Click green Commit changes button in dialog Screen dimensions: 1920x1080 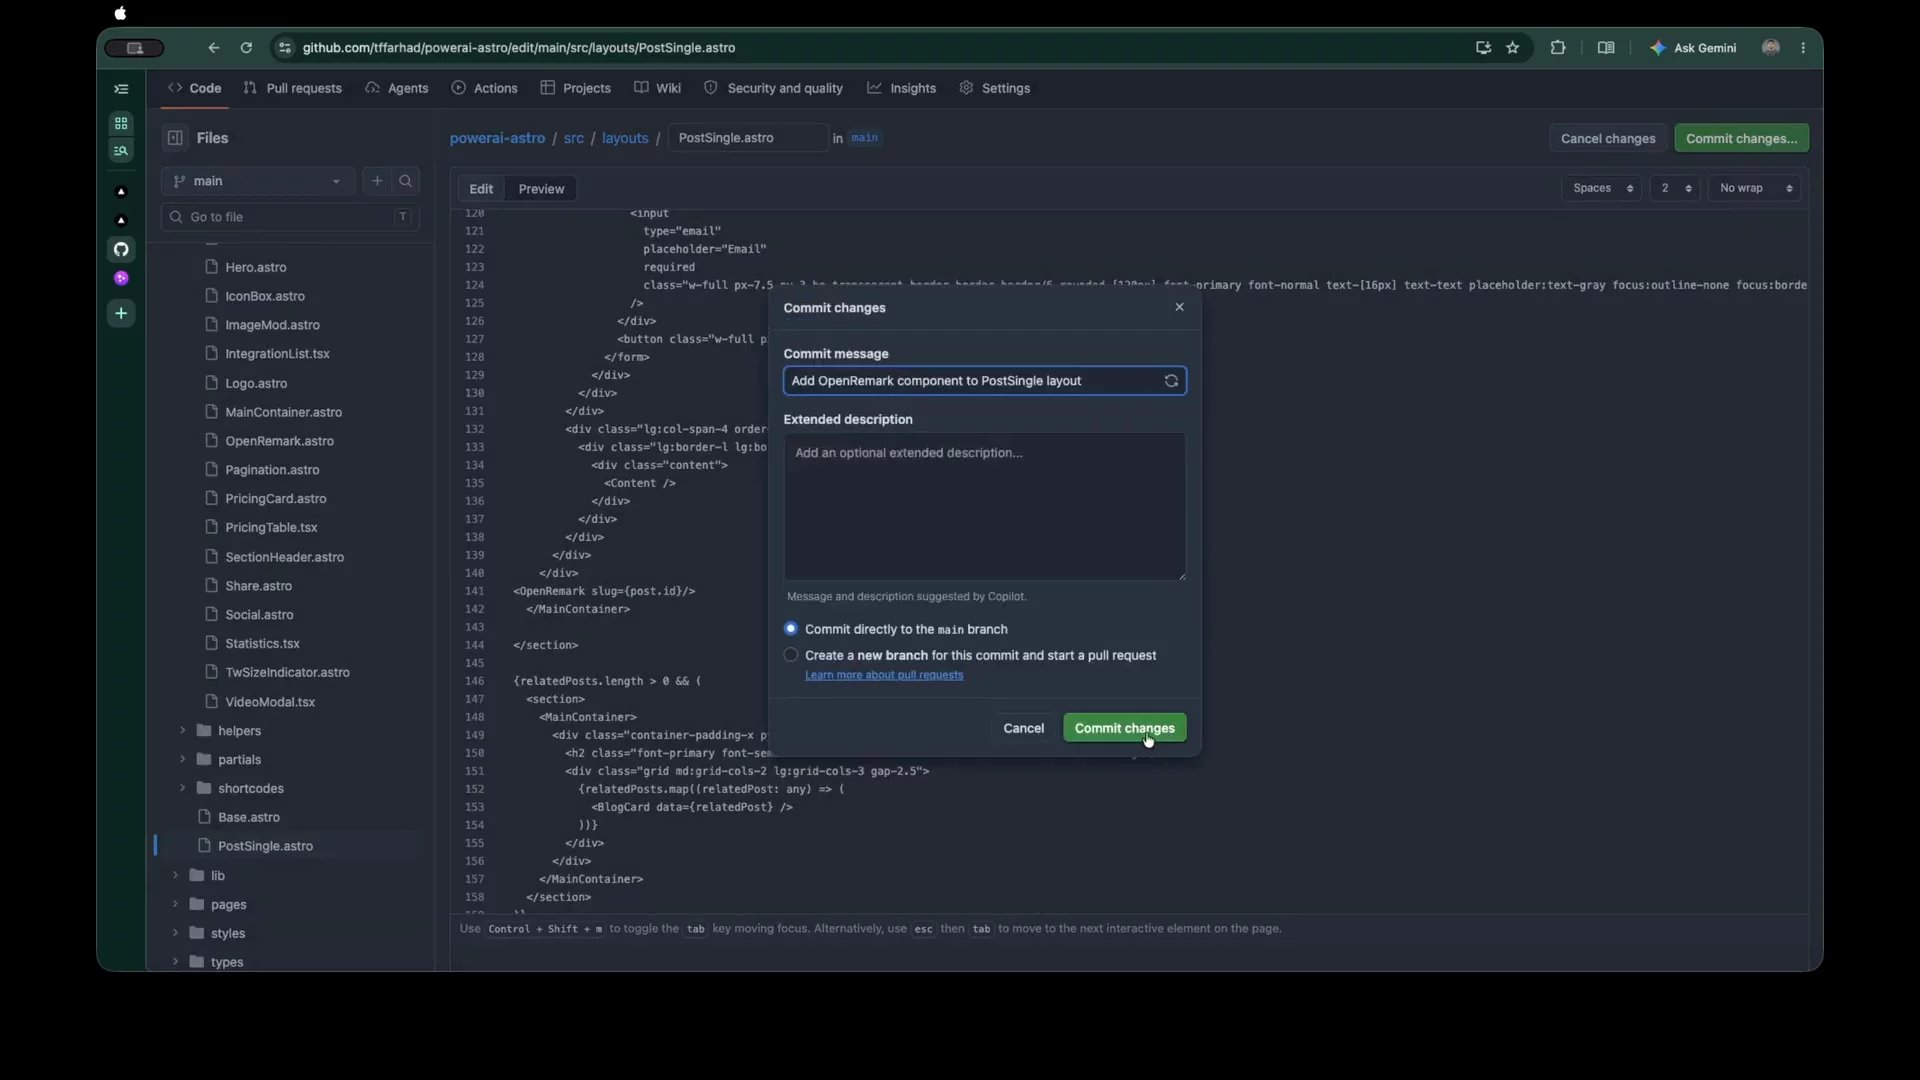tap(1124, 728)
